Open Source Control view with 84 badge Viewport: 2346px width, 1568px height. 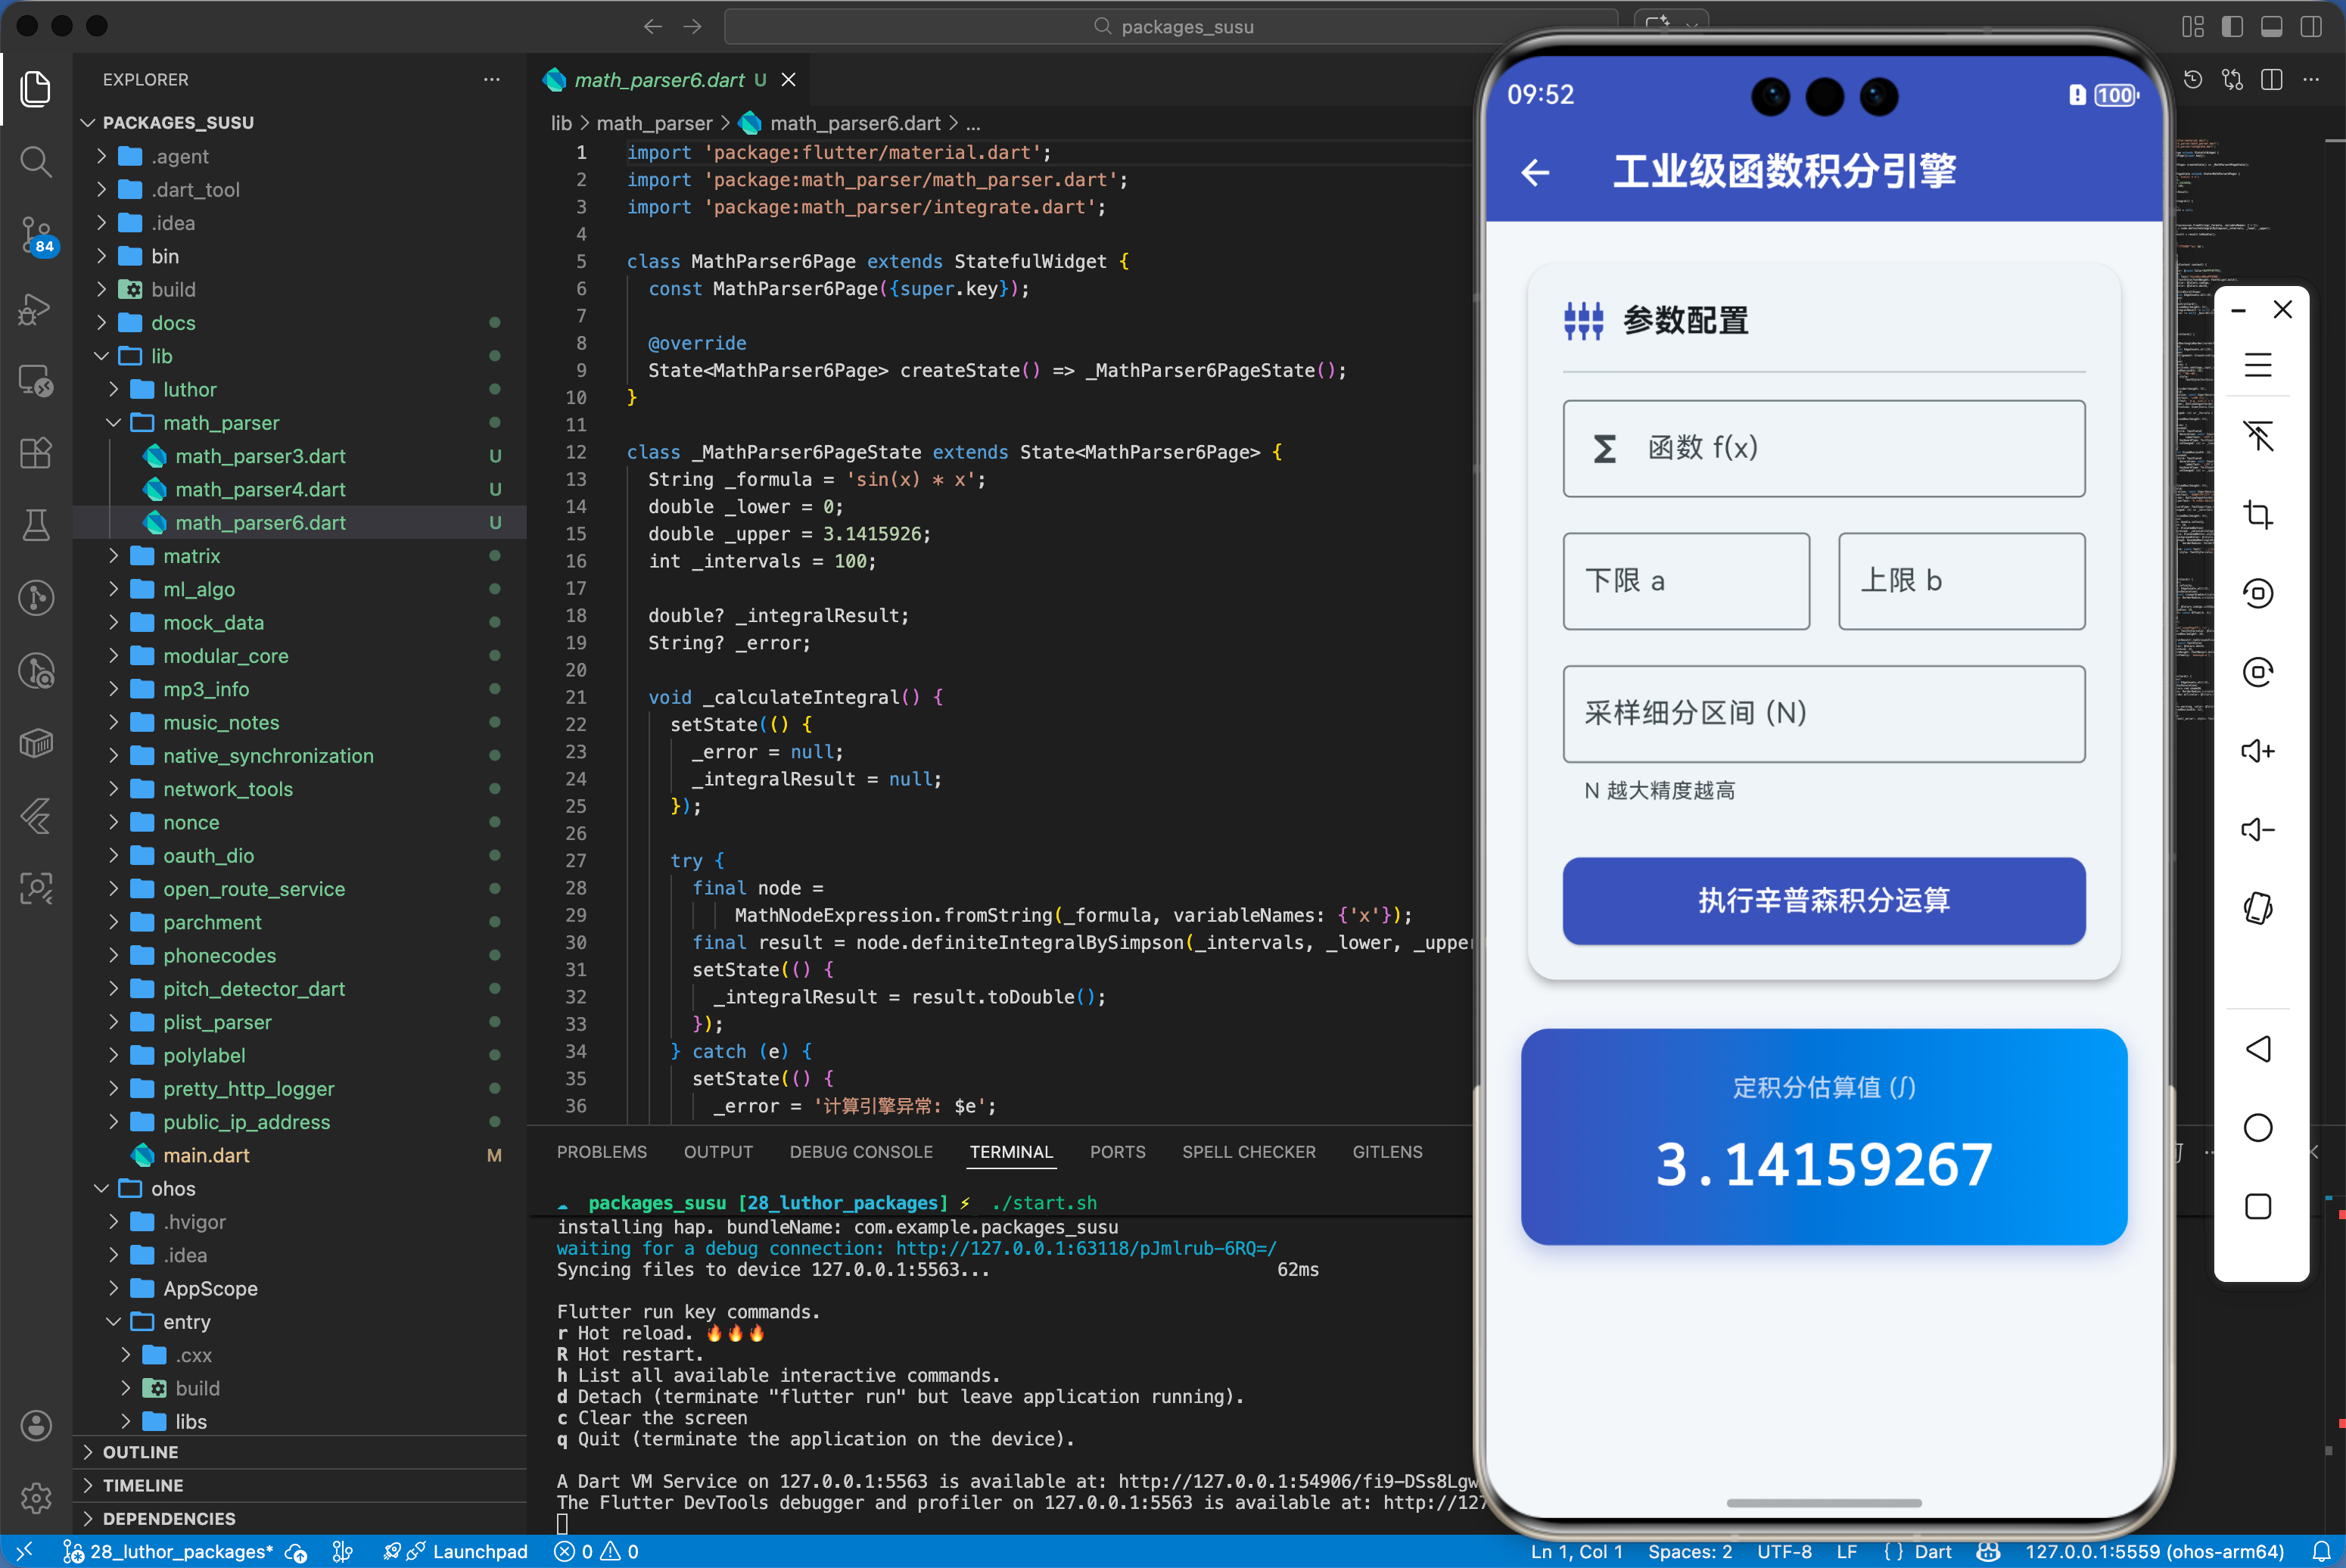[x=36, y=234]
